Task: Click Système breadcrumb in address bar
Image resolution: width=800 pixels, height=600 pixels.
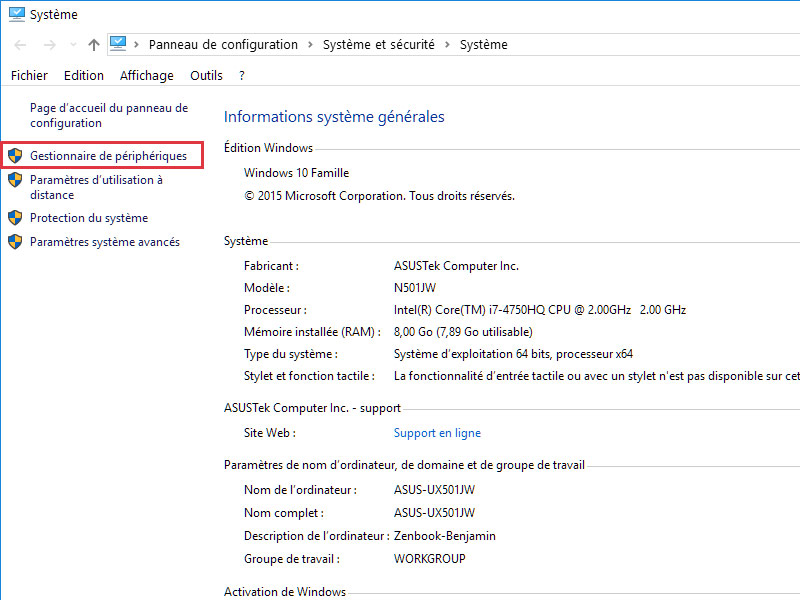Action: point(484,44)
